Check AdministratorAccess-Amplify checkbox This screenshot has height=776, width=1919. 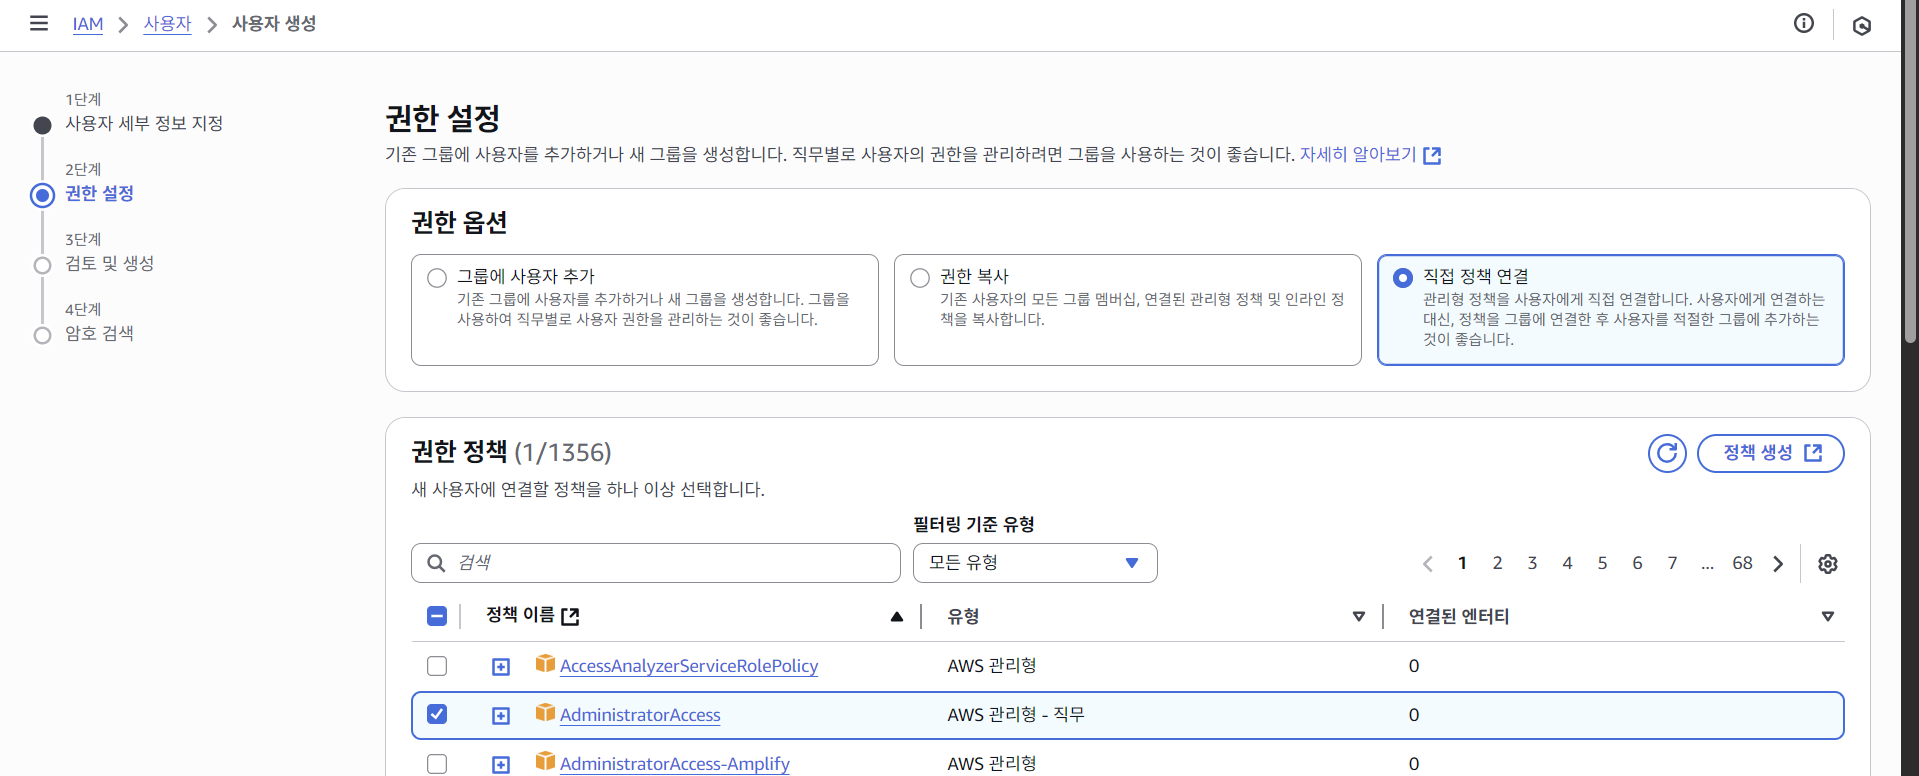coord(437,764)
